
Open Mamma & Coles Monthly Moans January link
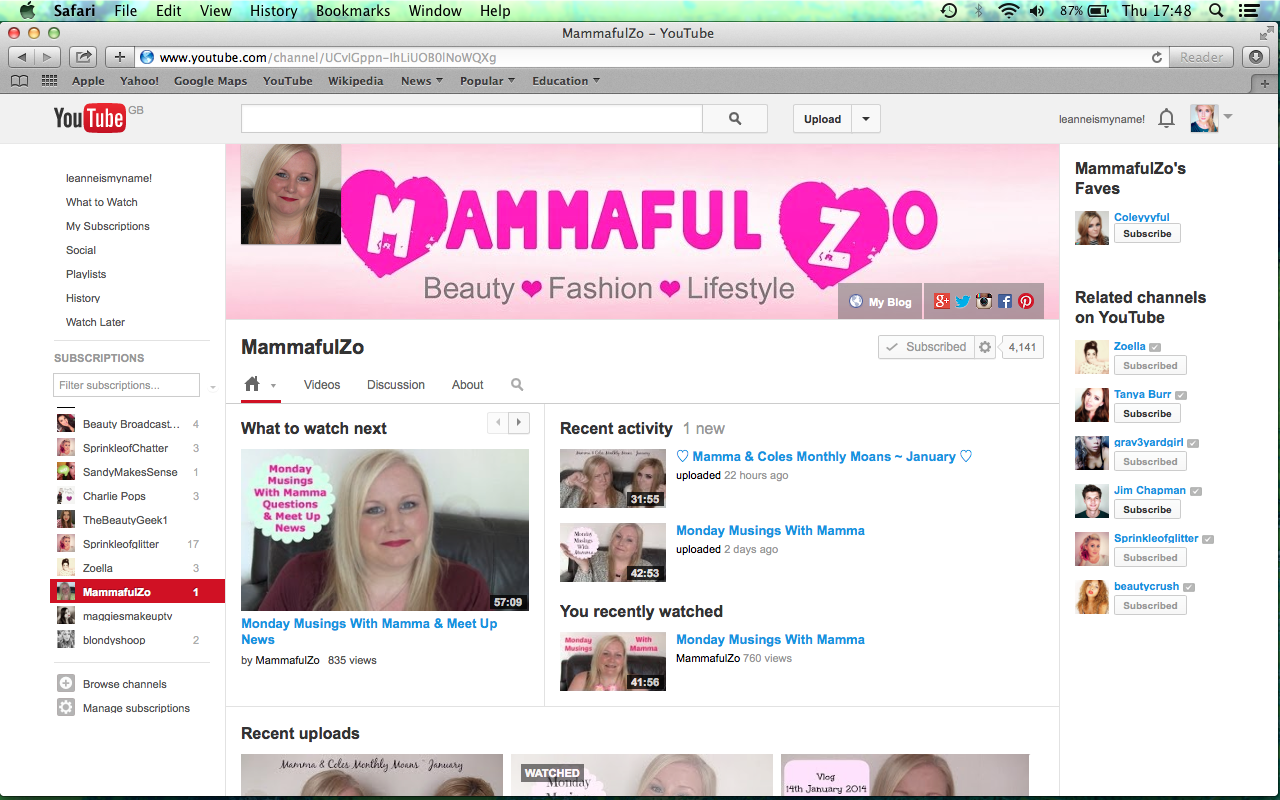pos(824,456)
